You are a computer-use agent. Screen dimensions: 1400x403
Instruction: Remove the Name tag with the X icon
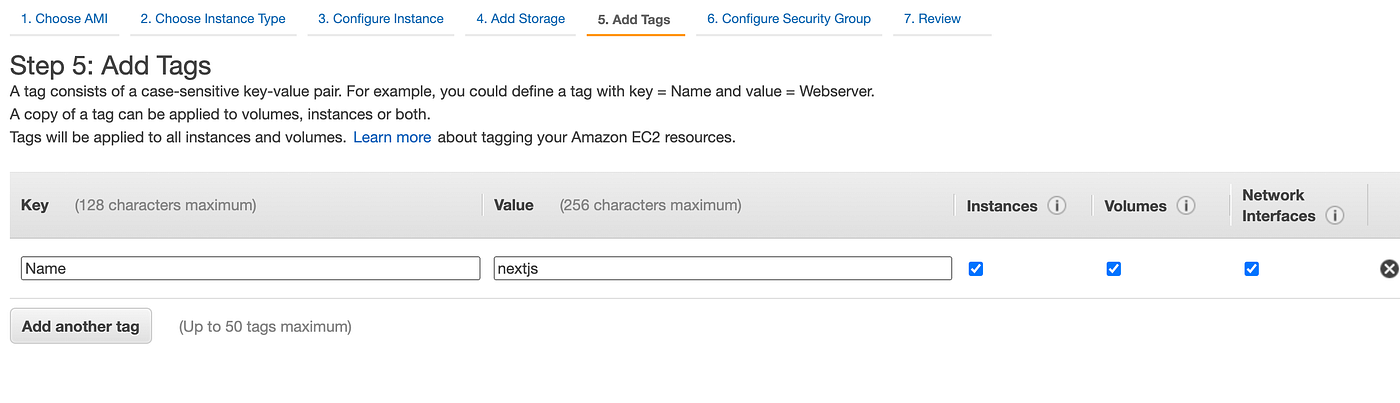click(1389, 268)
